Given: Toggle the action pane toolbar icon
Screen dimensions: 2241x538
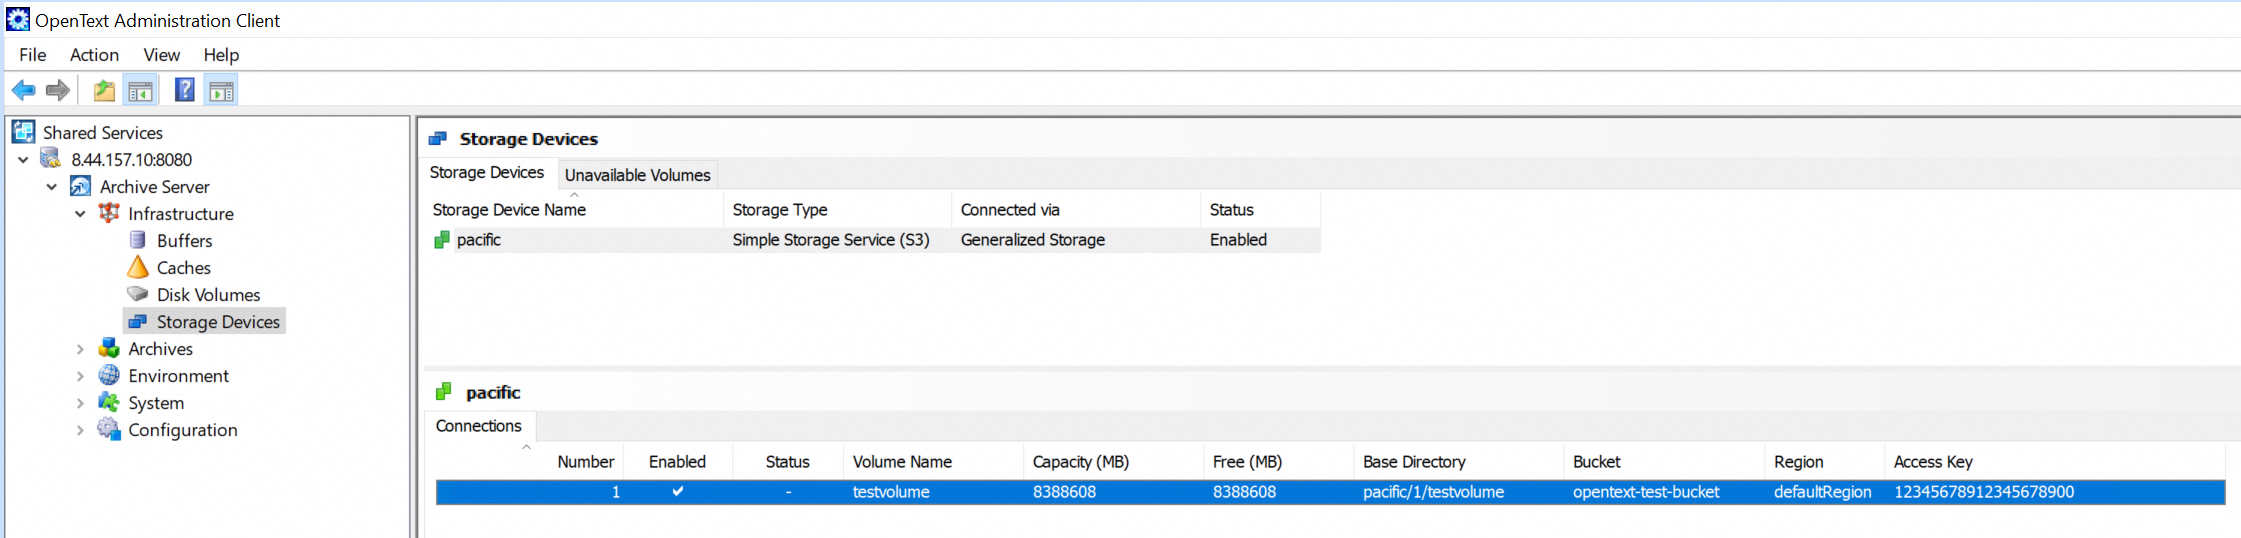Looking at the screenshot, I should pos(221,91).
